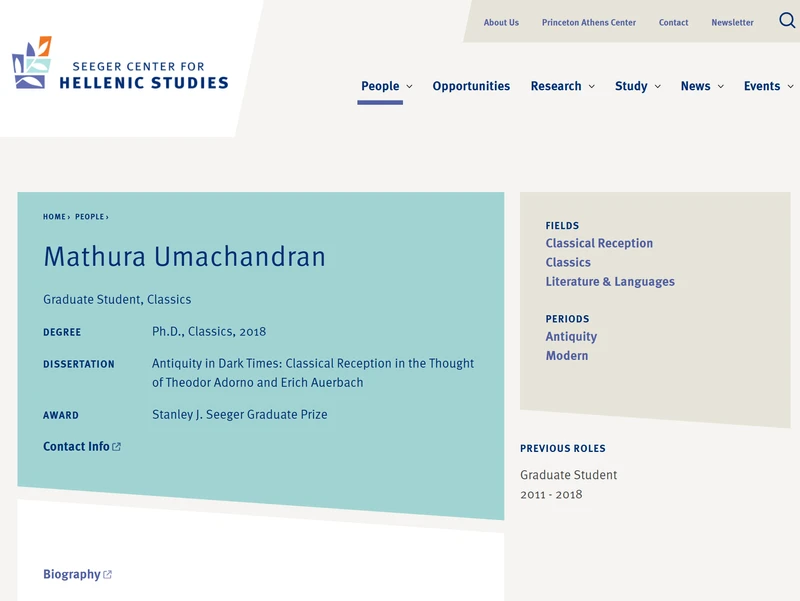The width and height of the screenshot is (800, 601).
Task: Open the News navigation item
Action: click(x=695, y=86)
